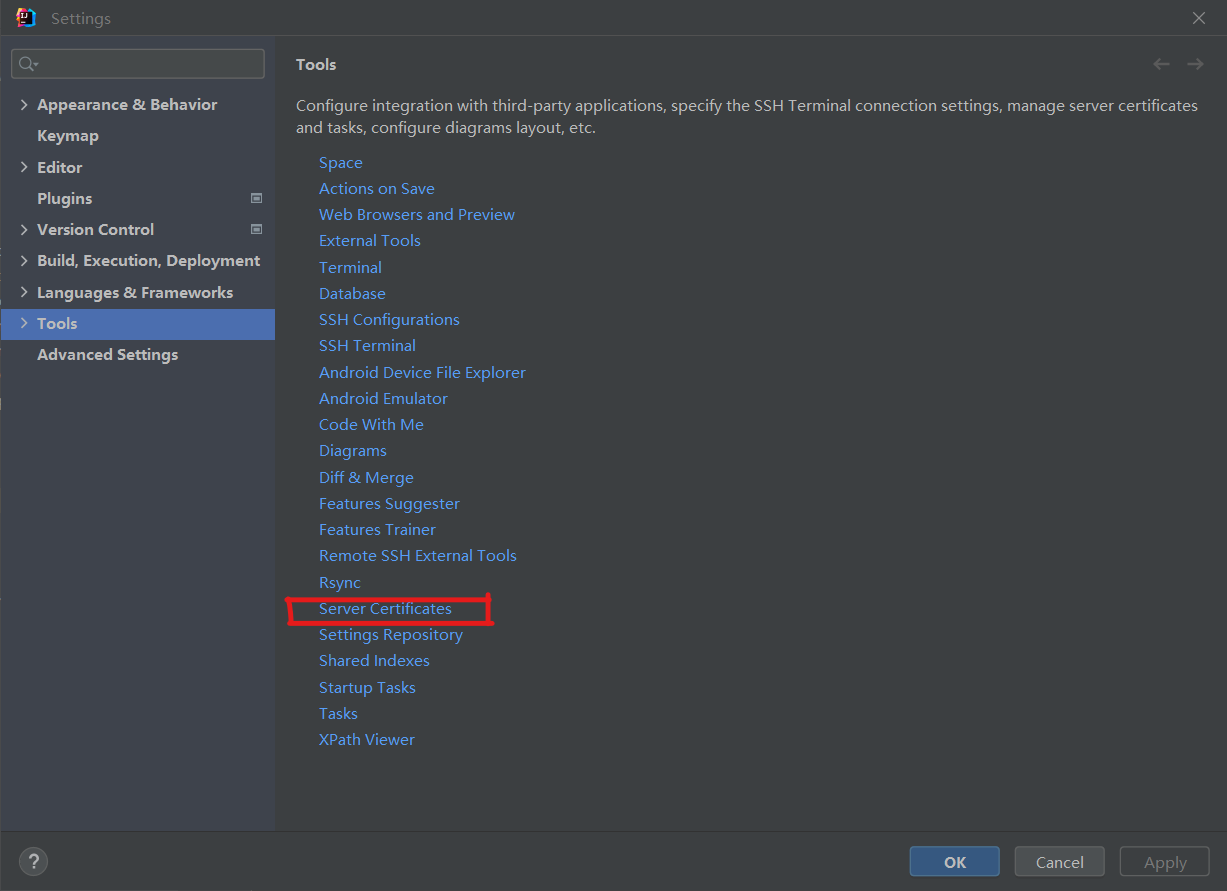This screenshot has height=891, width=1227.
Task: Open help with the question mark button
Action: pyautogui.click(x=33, y=861)
